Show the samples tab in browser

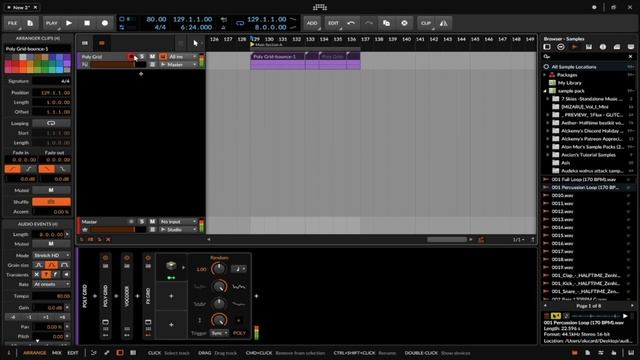coord(574,47)
